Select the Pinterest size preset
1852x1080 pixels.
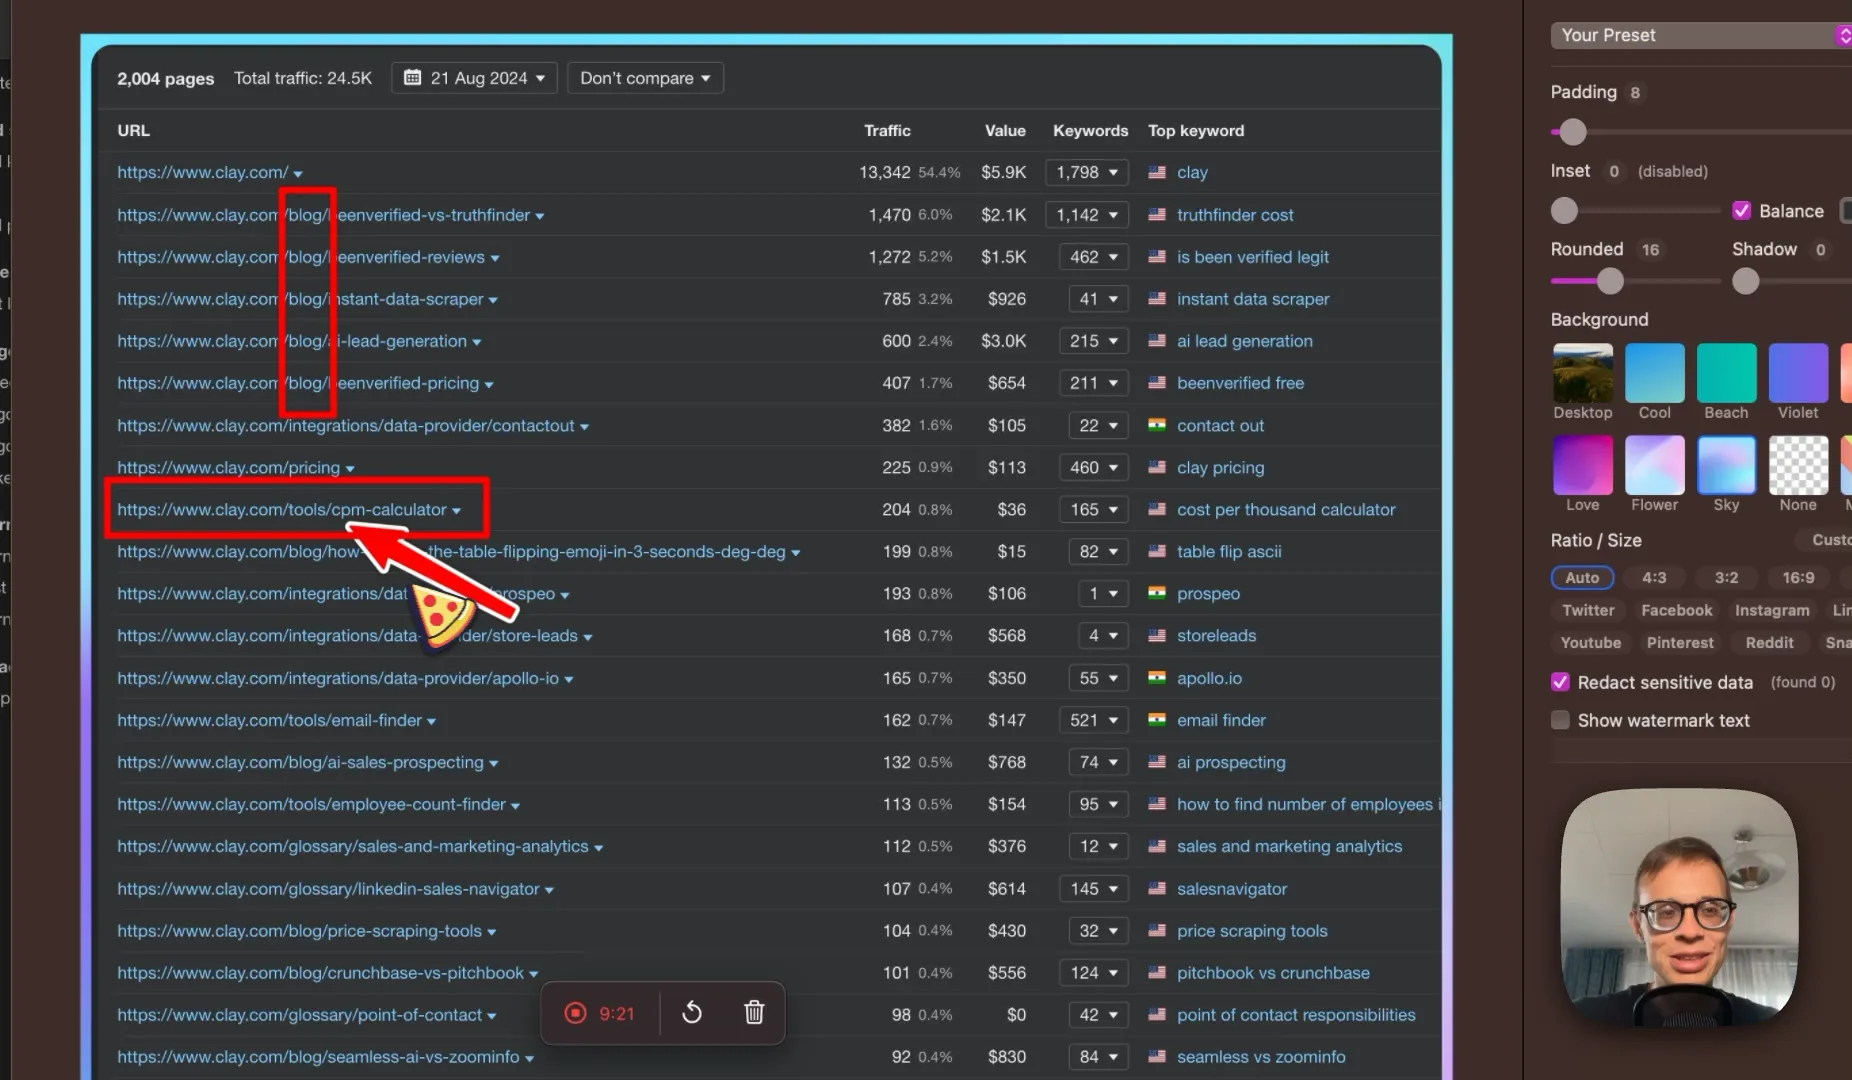pos(1680,642)
